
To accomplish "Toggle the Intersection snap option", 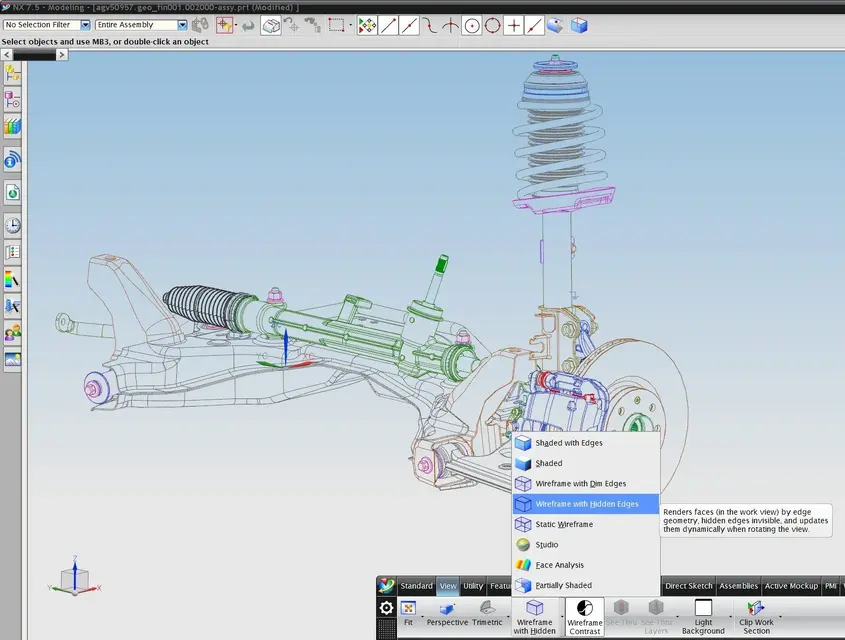I will (451, 25).
